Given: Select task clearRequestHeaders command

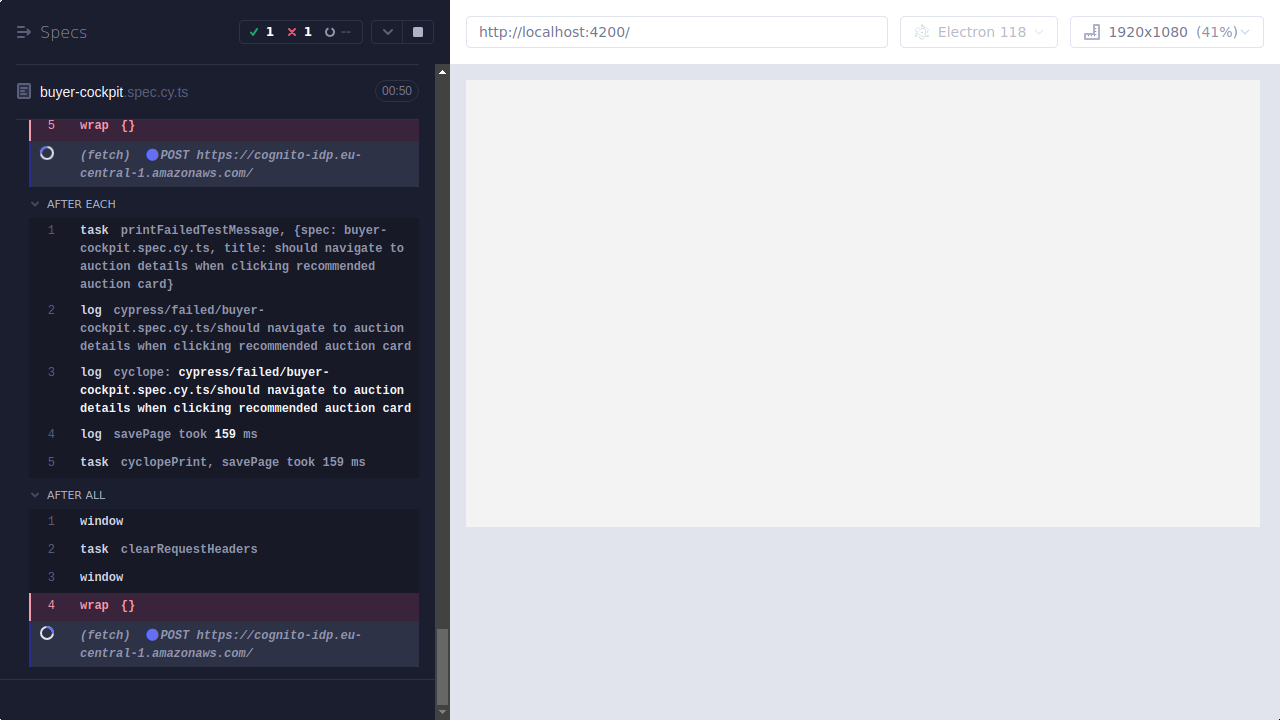Looking at the screenshot, I should pos(224,549).
